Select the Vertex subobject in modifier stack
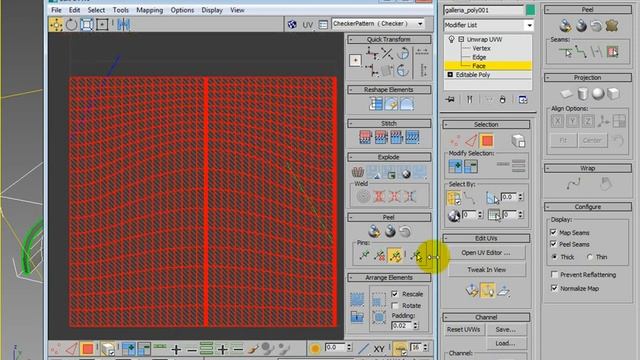This screenshot has width=640, height=360. tap(481, 48)
